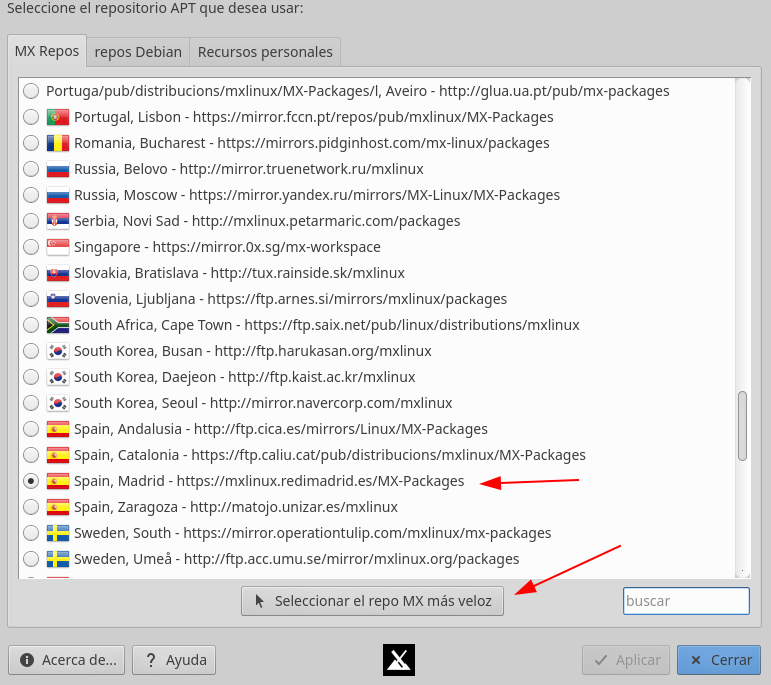The height and width of the screenshot is (685, 771).
Task: Click the Slovakia flag icon
Action: click(58, 273)
